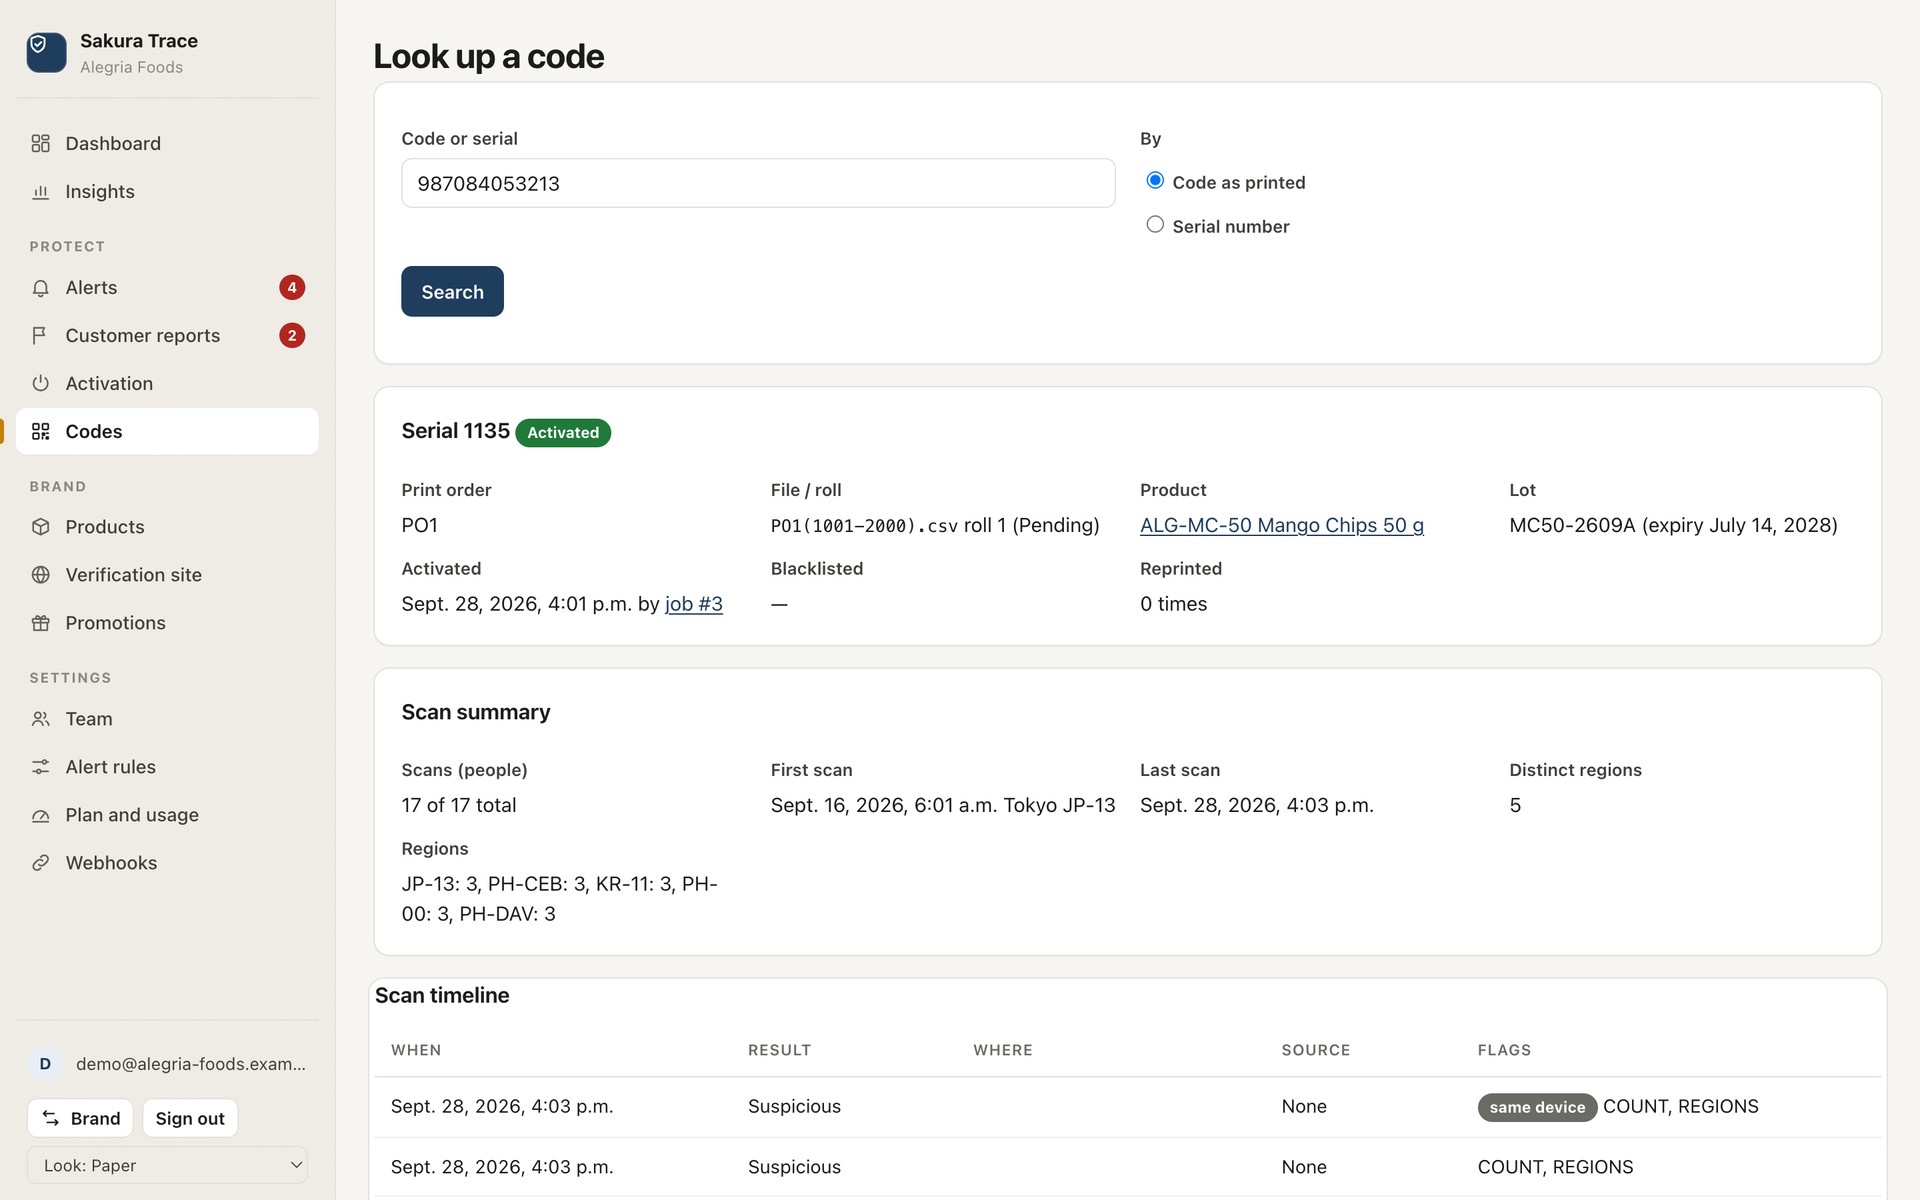Select the Serial number radio option
Image resolution: width=1920 pixels, height=1200 pixels.
coord(1155,225)
